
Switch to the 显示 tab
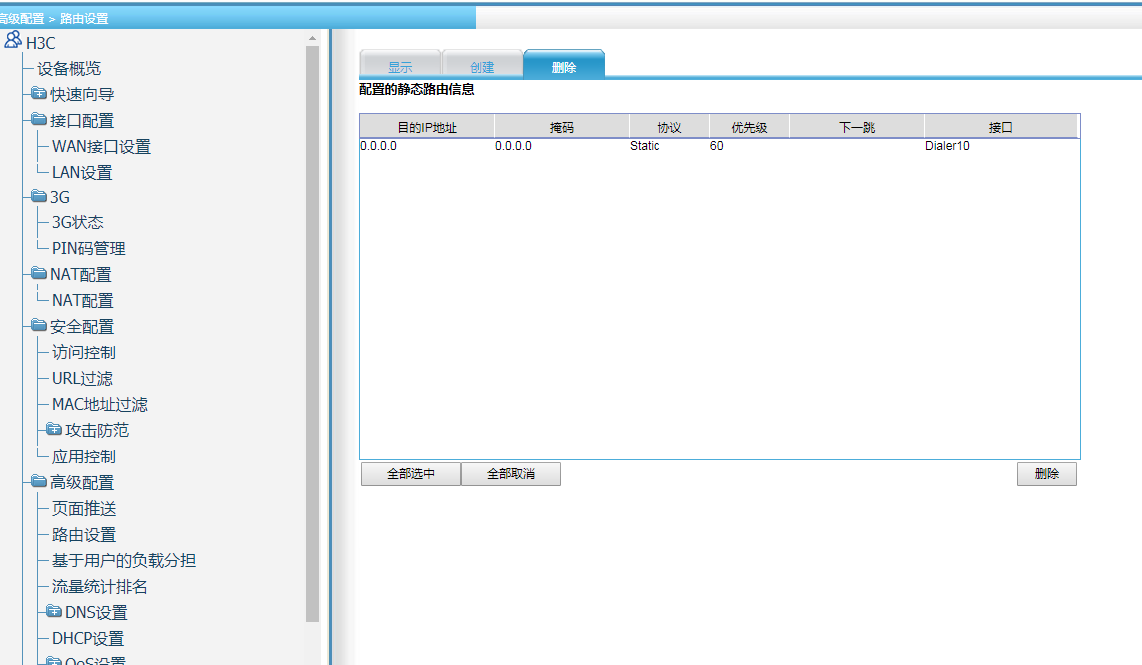coord(400,64)
